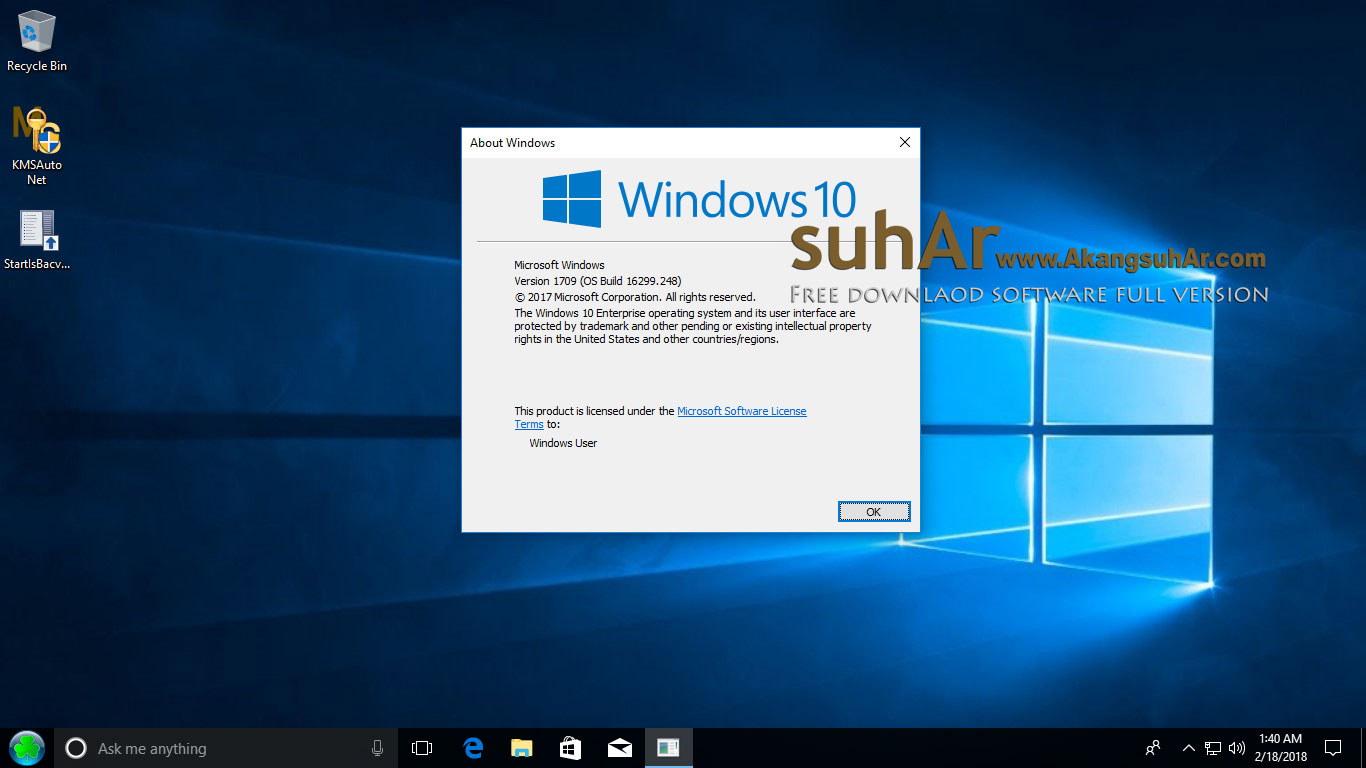Open the volume speaker tray icon
1366x768 pixels.
pyautogui.click(x=1237, y=748)
